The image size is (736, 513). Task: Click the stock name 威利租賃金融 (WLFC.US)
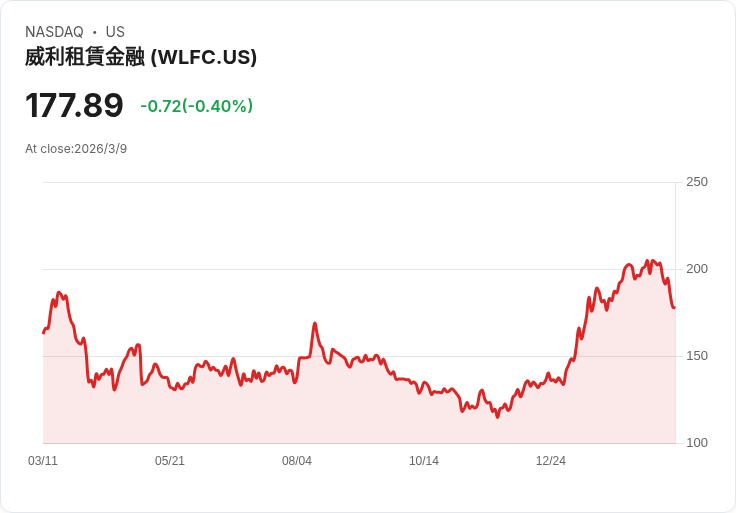pos(141,57)
